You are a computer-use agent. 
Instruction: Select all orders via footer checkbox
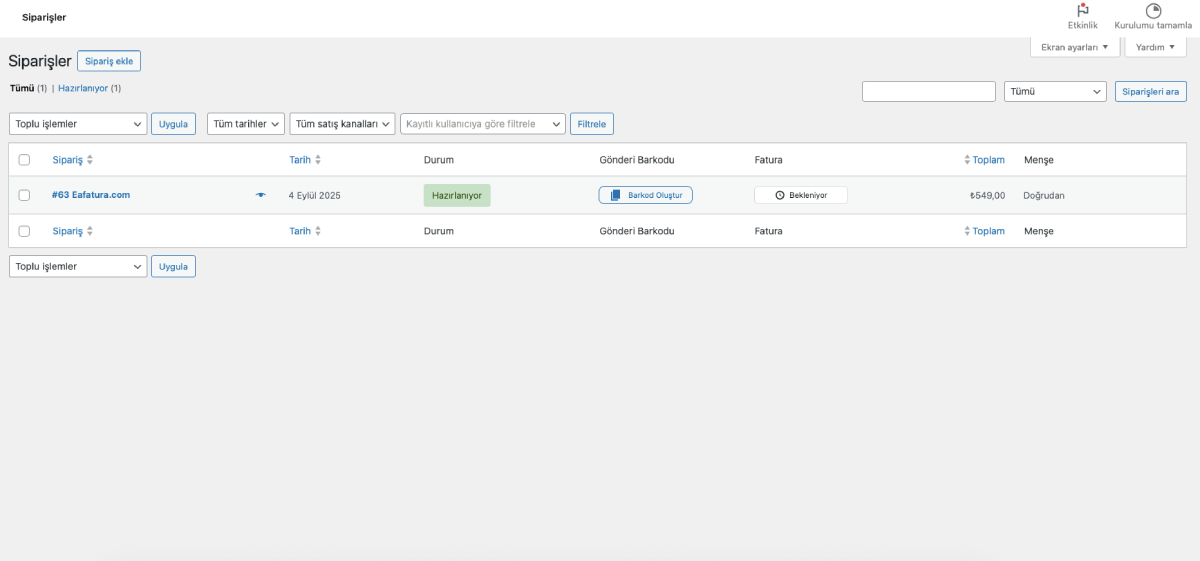[24, 231]
